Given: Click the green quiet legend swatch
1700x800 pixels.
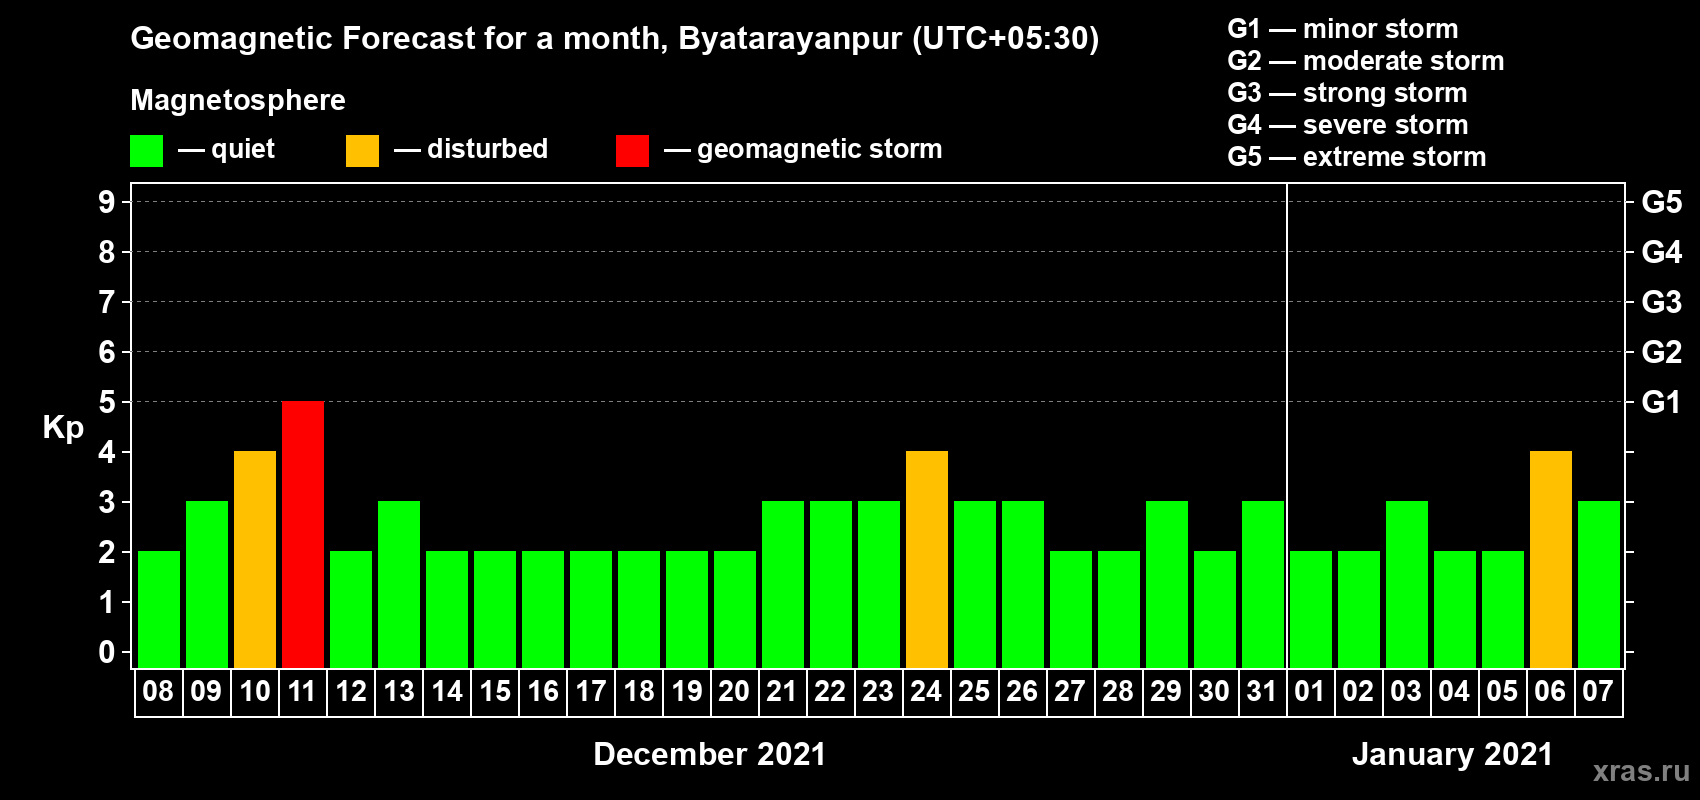Looking at the screenshot, I should point(146,151).
